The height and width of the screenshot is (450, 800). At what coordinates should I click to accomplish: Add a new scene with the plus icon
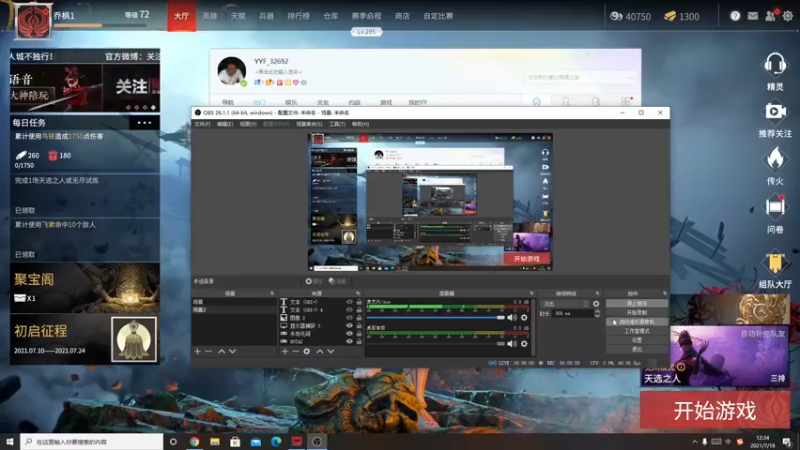click(x=197, y=351)
